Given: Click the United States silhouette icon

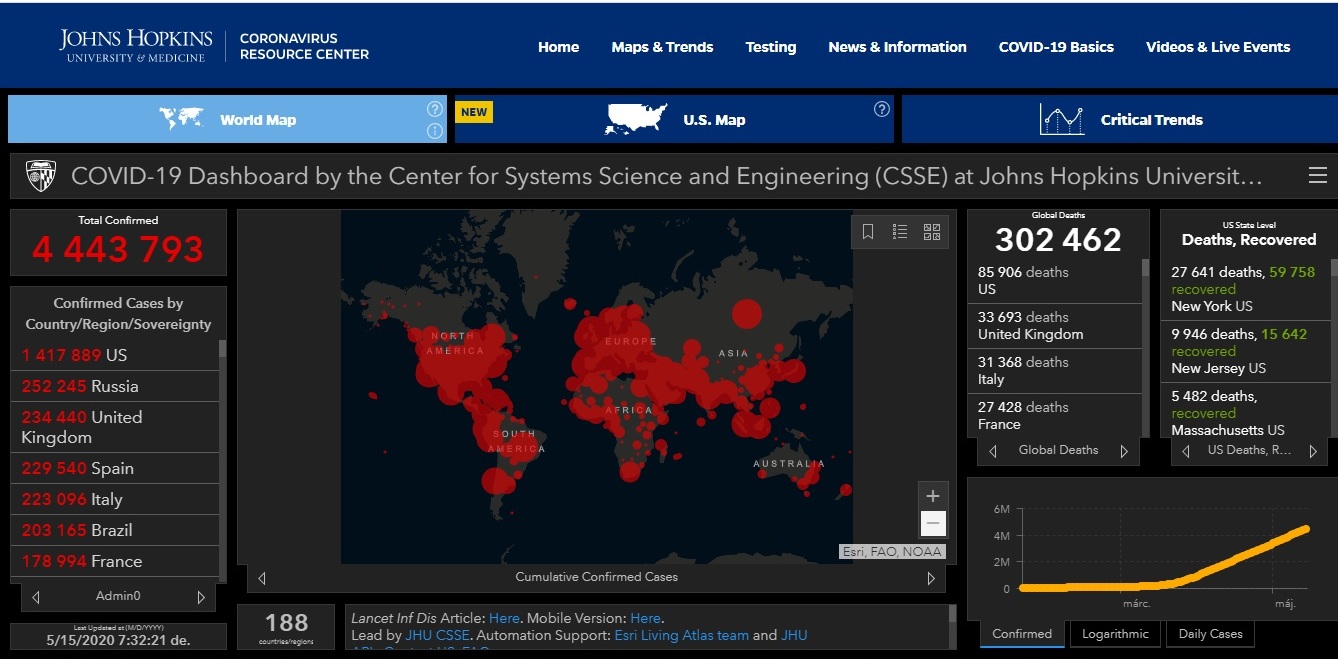Looking at the screenshot, I should 636,119.
